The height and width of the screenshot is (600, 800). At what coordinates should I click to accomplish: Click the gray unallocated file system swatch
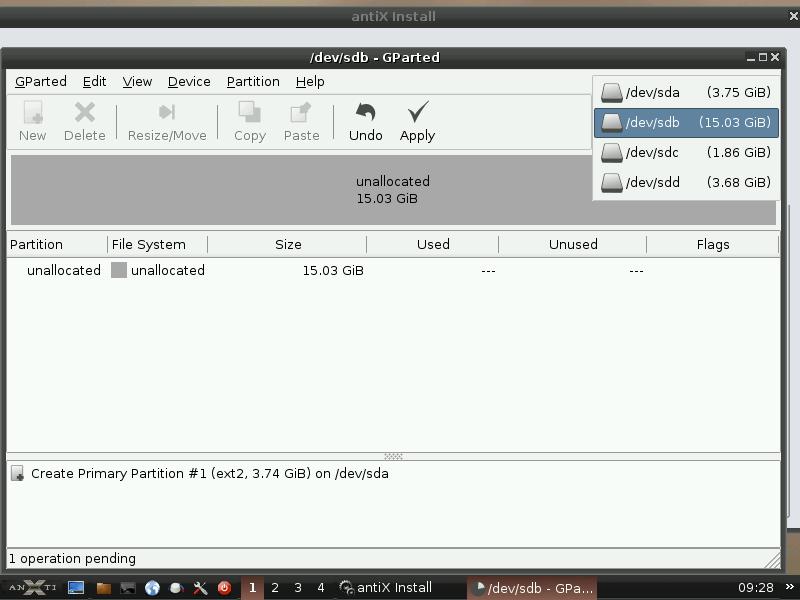click(x=119, y=270)
